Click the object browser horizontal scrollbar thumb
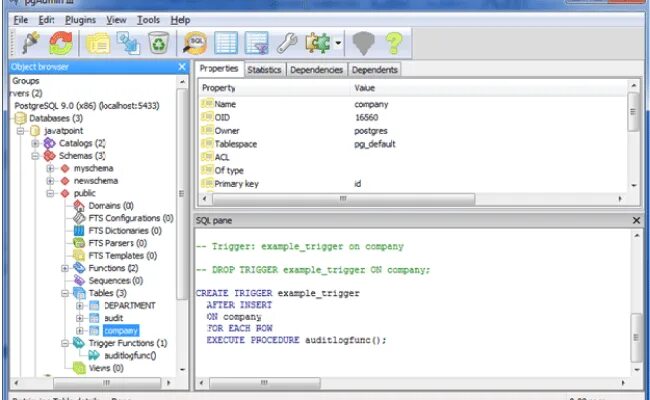Viewport: 650px width, 400px height. click(107, 383)
